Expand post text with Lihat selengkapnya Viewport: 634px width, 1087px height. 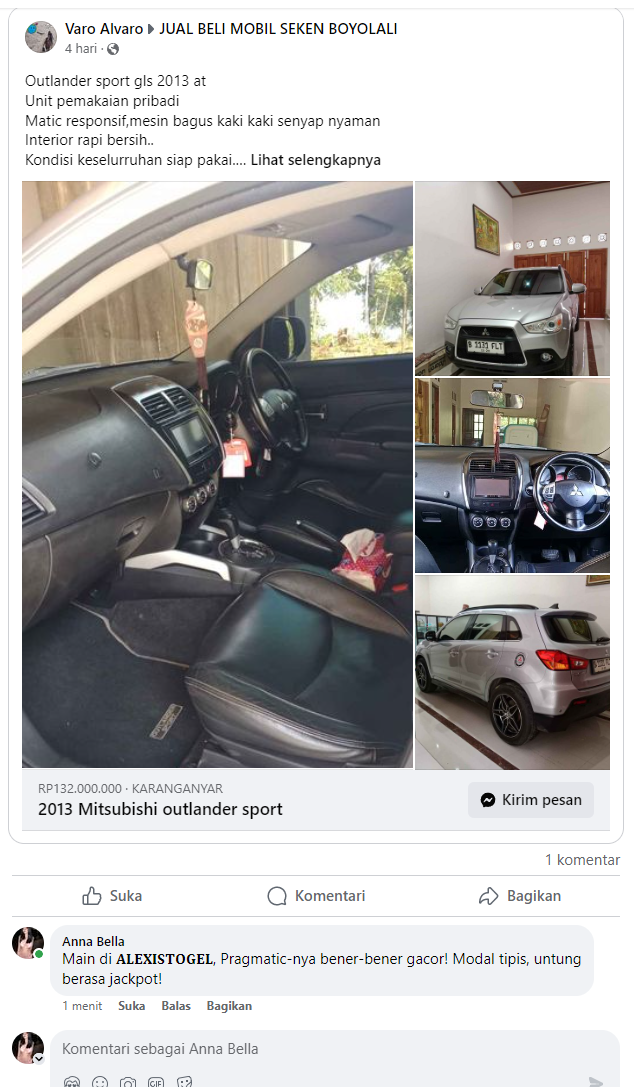tap(315, 160)
